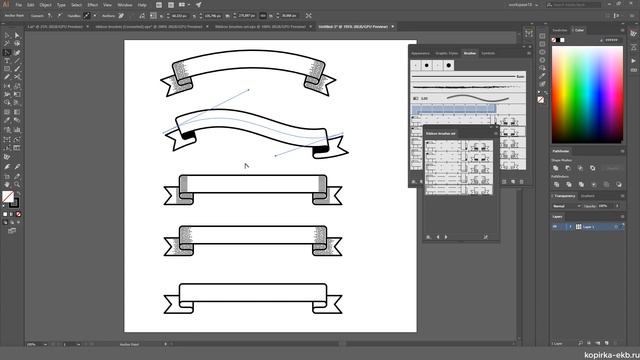The height and width of the screenshot is (360, 640).
Task: Open Color panel options menu
Action: tap(622, 30)
